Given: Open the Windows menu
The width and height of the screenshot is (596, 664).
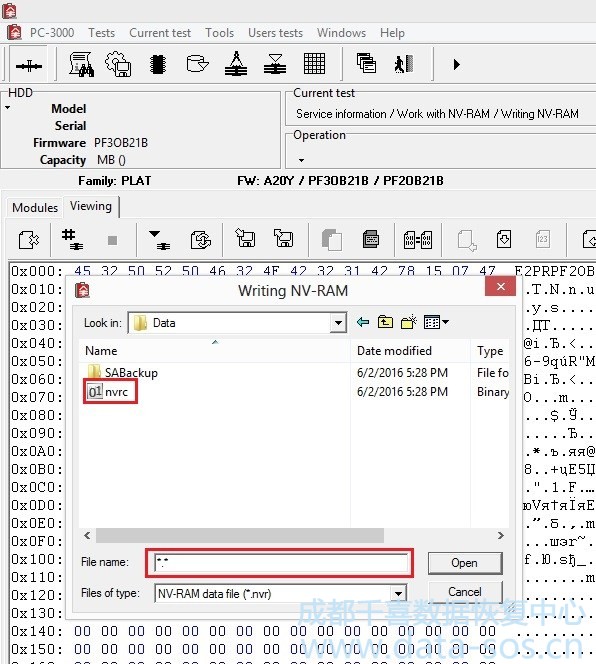Looking at the screenshot, I should (341, 33).
